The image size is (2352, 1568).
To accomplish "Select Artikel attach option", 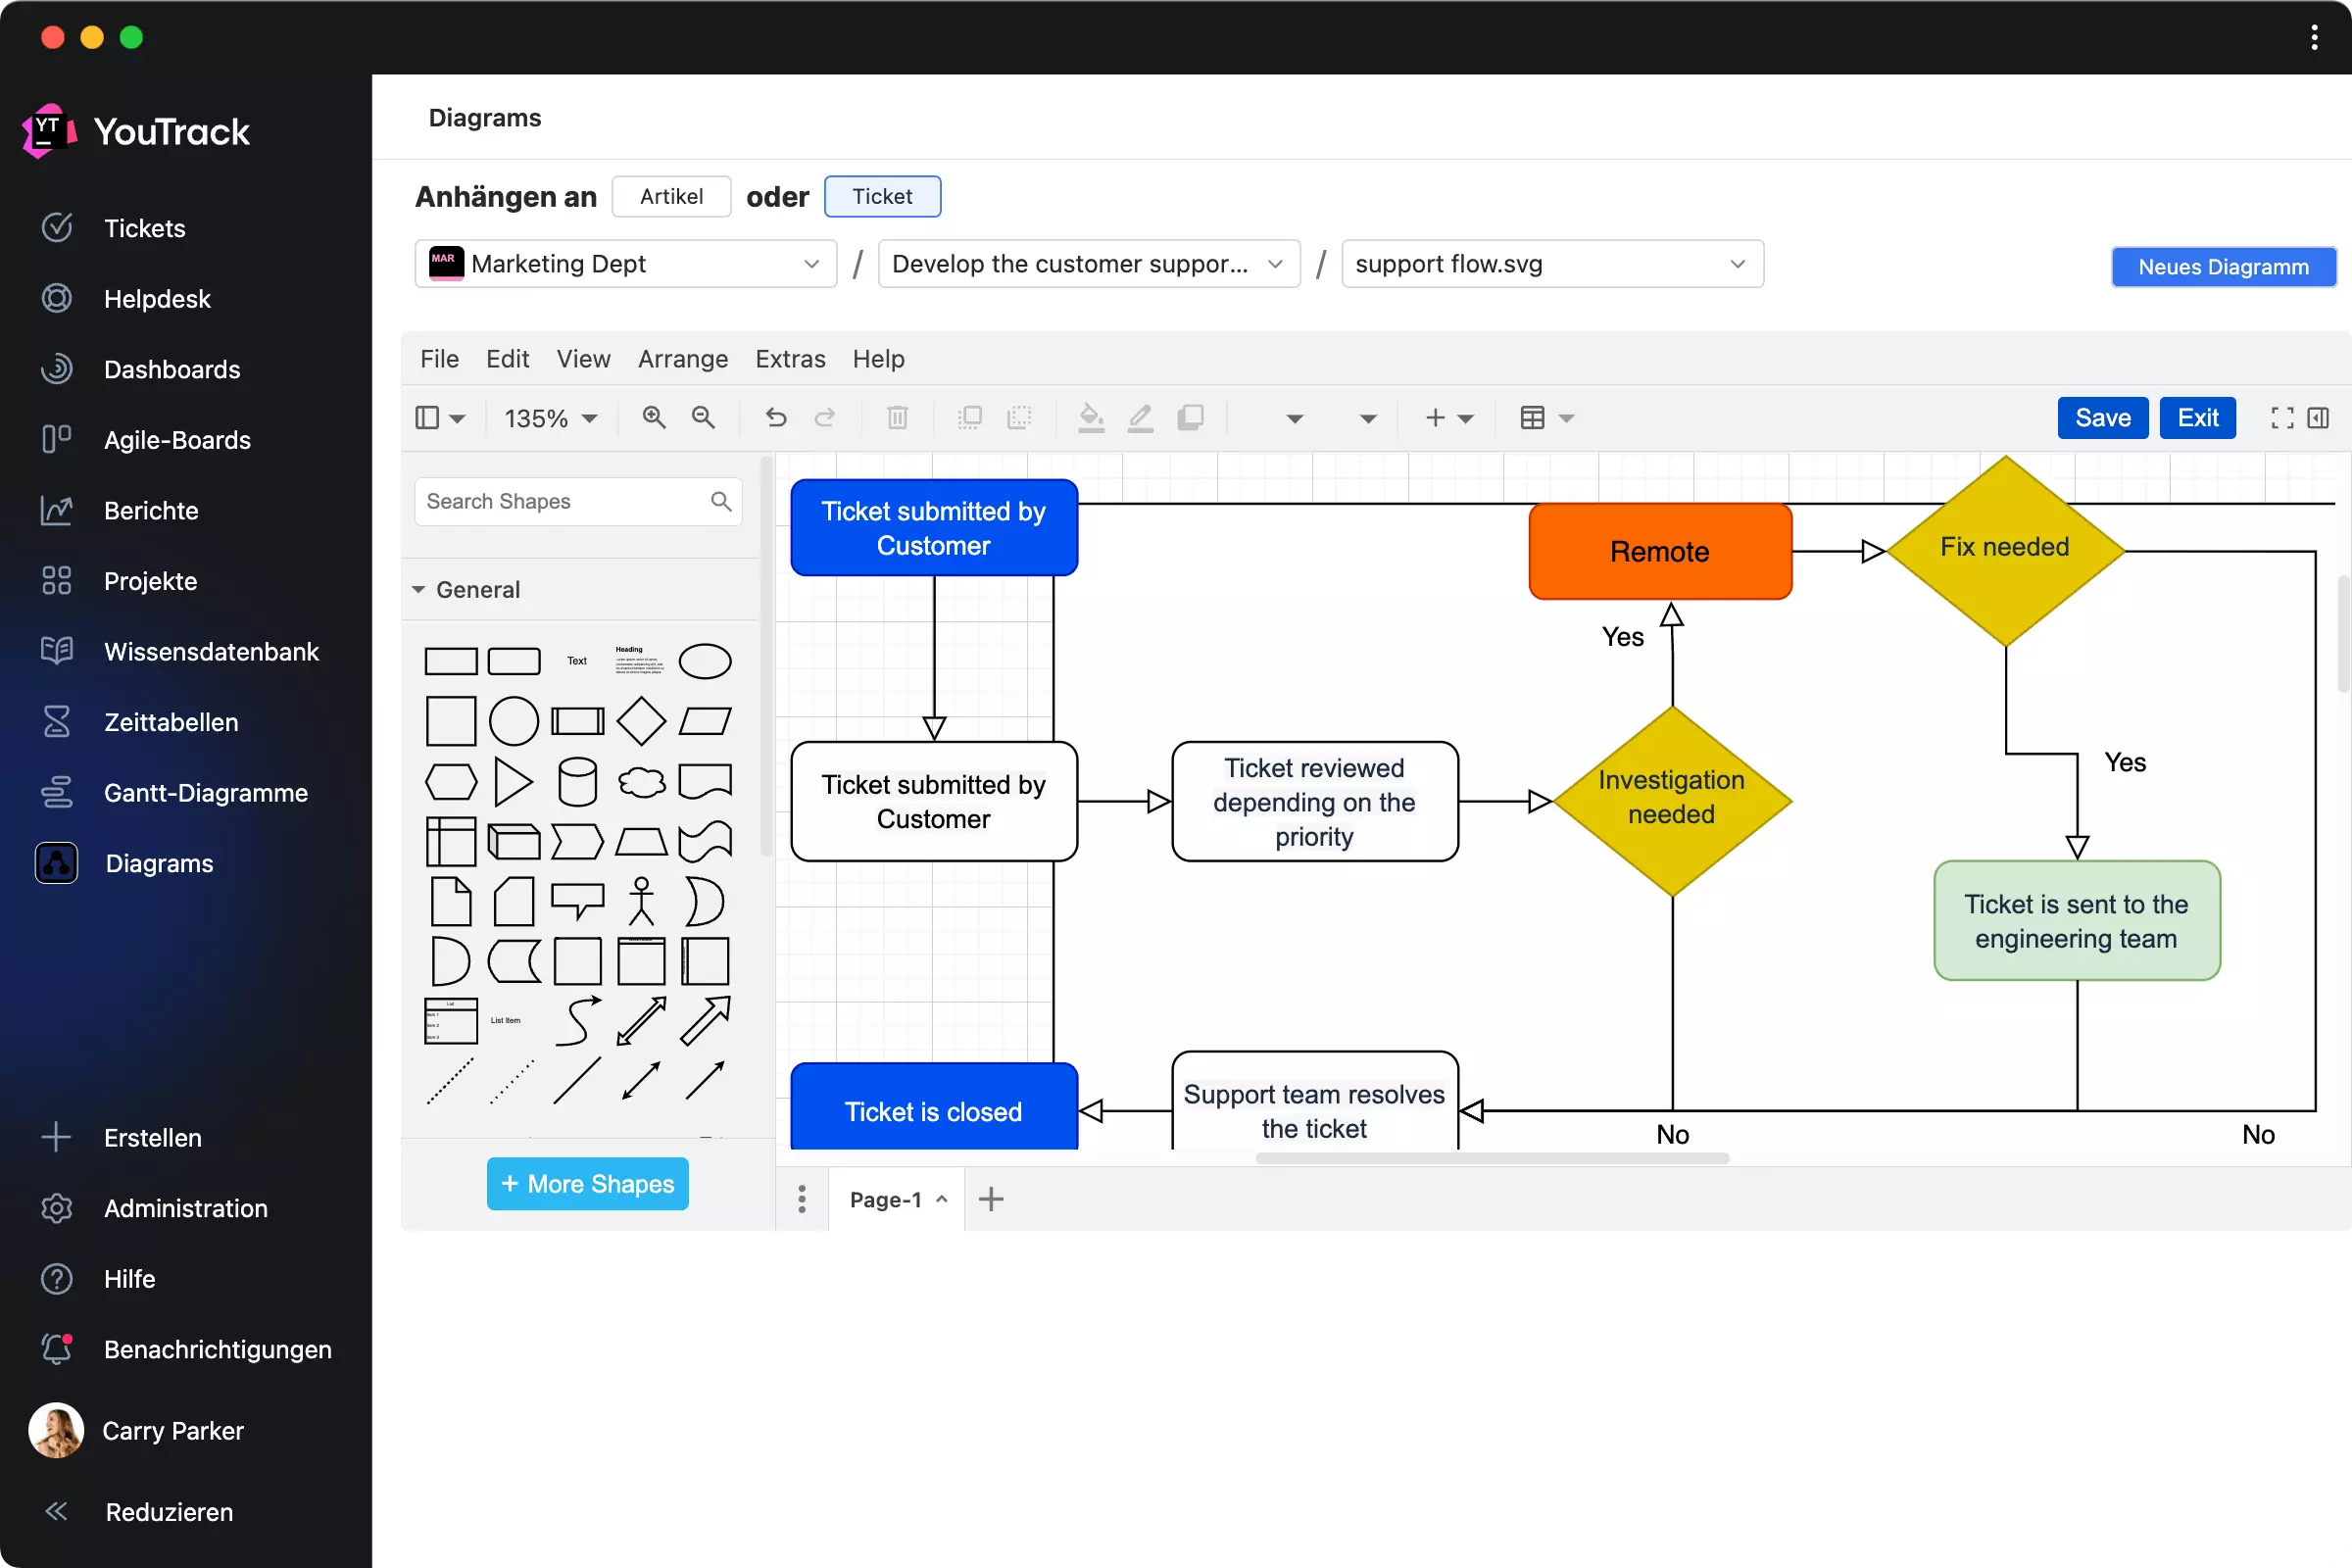I will pos(671,196).
